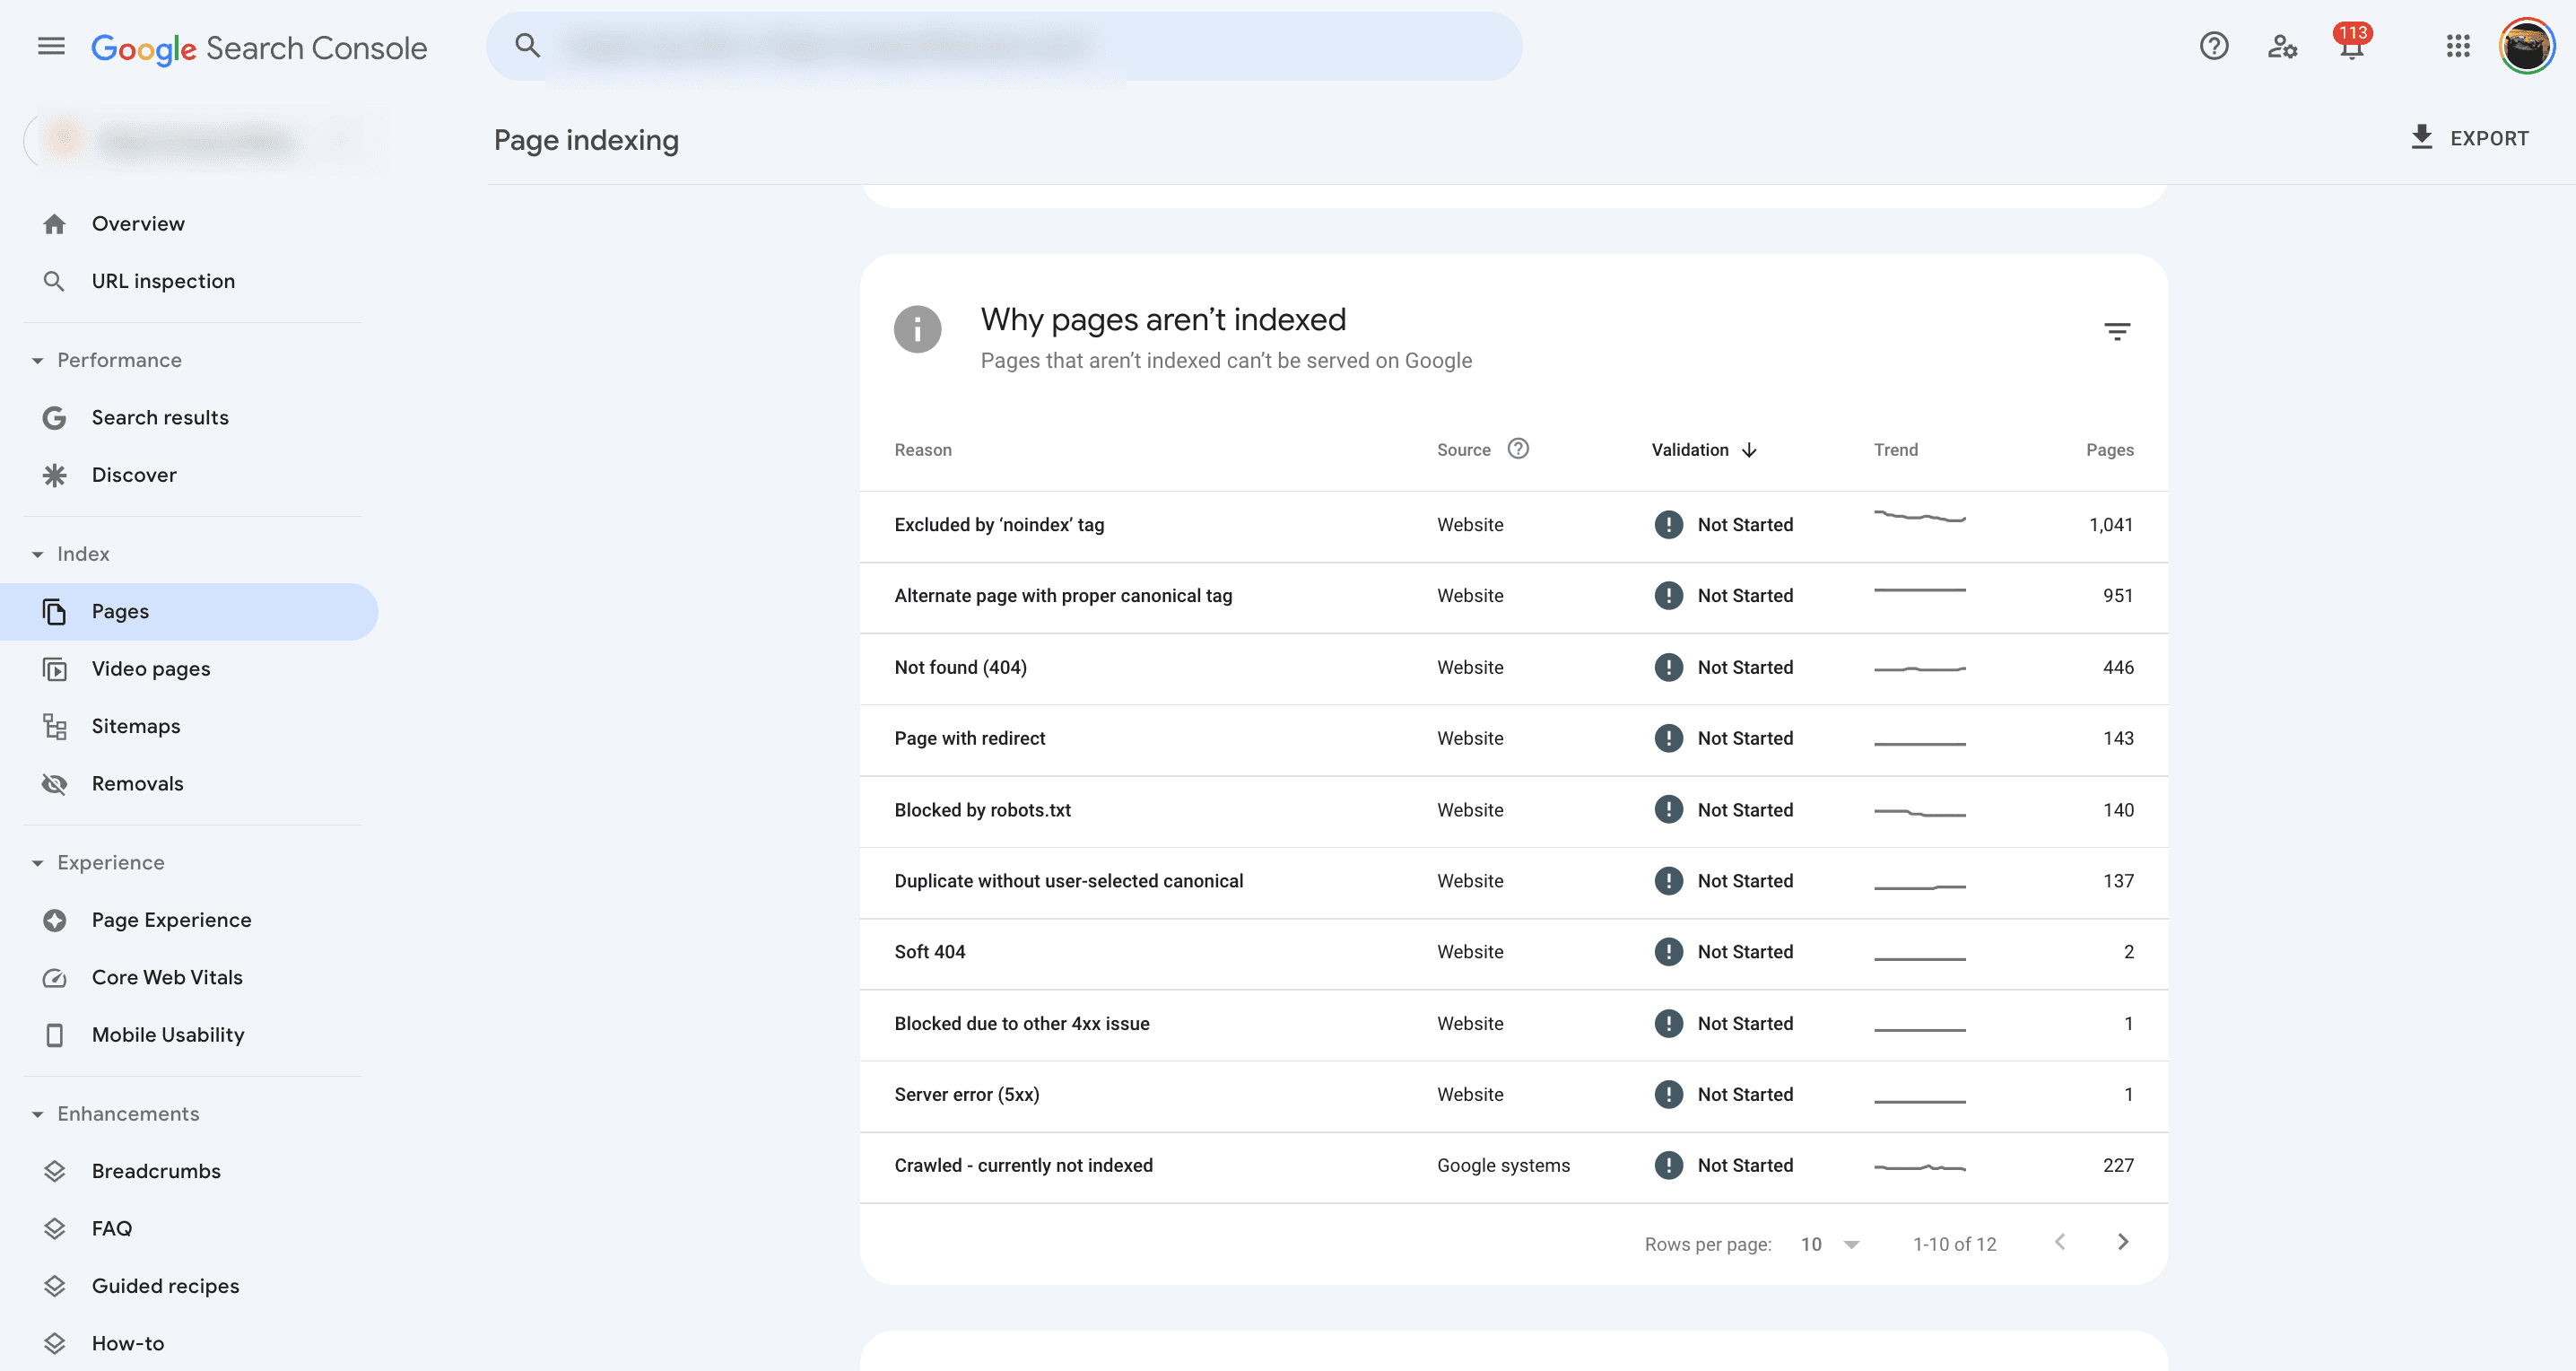Image resolution: width=2576 pixels, height=1371 pixels.
Task: Open the Crawled - currently not indexed report
Action: coord(1024,1165)
